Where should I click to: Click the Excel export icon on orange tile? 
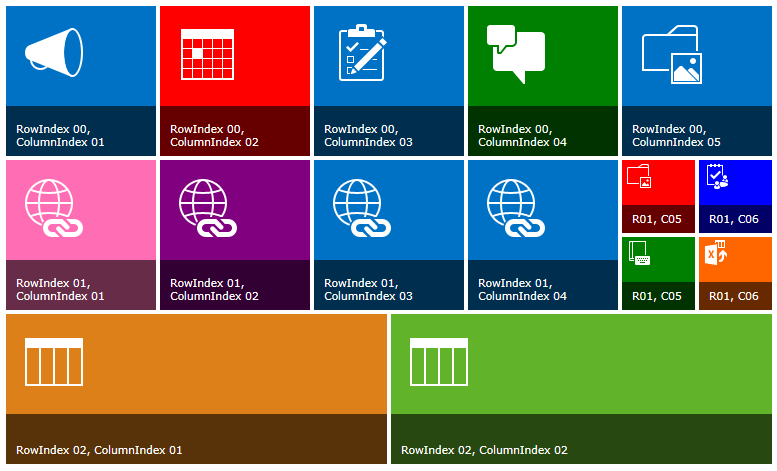tap(716, 252)
